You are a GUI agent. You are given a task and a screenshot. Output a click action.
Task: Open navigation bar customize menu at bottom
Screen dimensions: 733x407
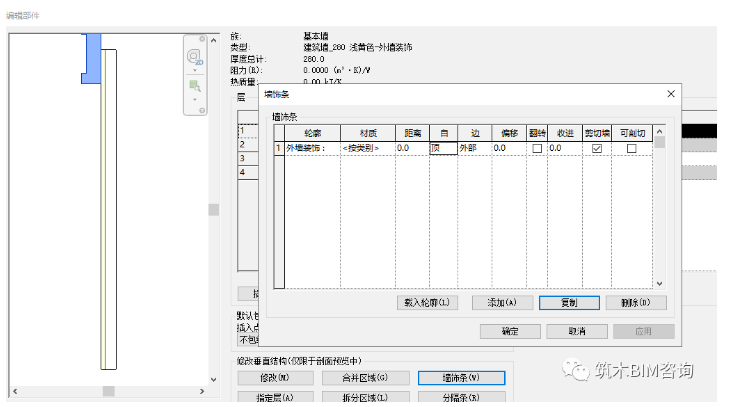202,110
